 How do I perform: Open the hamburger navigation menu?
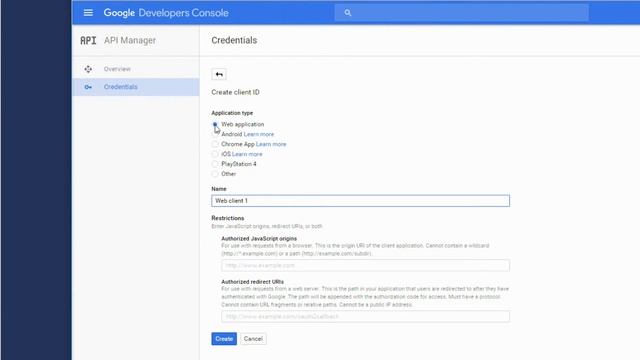point(88,13)
